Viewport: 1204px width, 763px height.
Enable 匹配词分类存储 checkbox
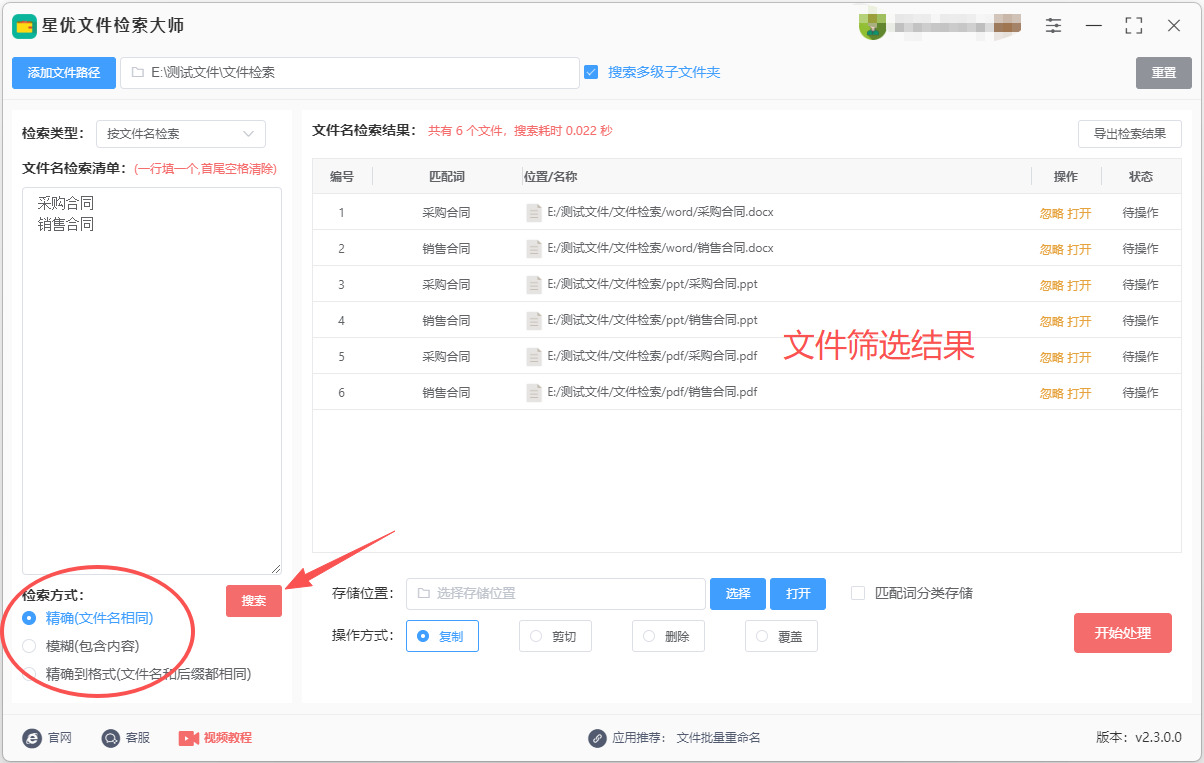[858, 593]
